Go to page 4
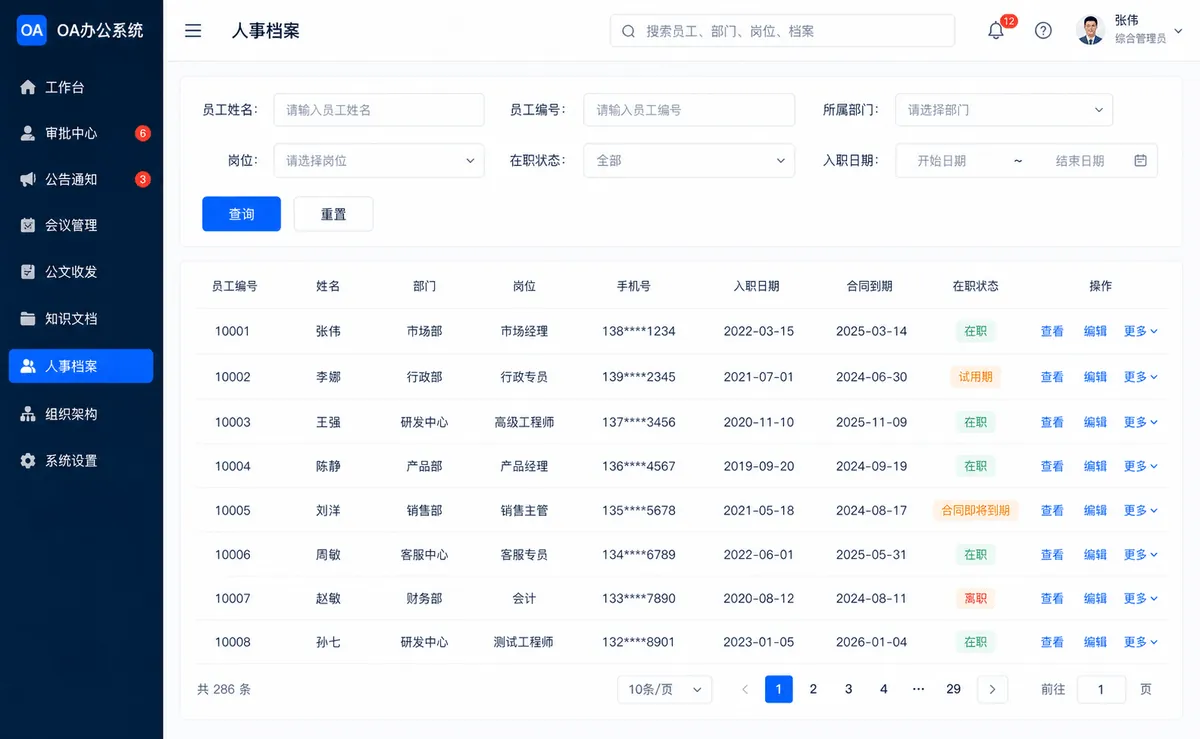This screenshot has height=739, width=1200. pyautogui.click(x=883, y=689)
